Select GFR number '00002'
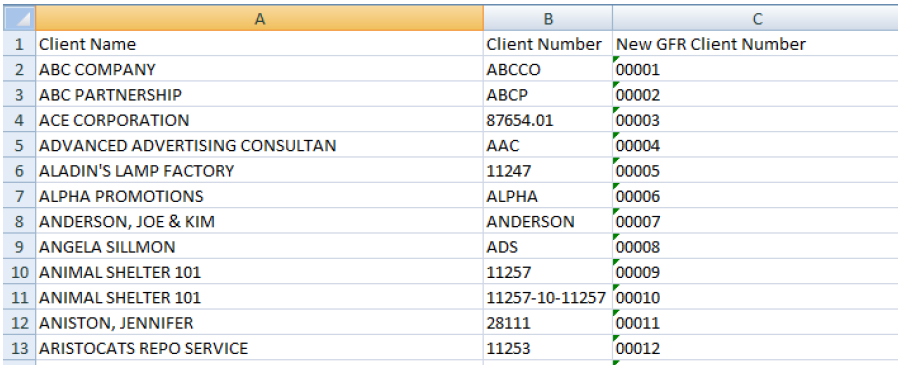Viewport: 903px width, 365px height. (x=757, y=94)
